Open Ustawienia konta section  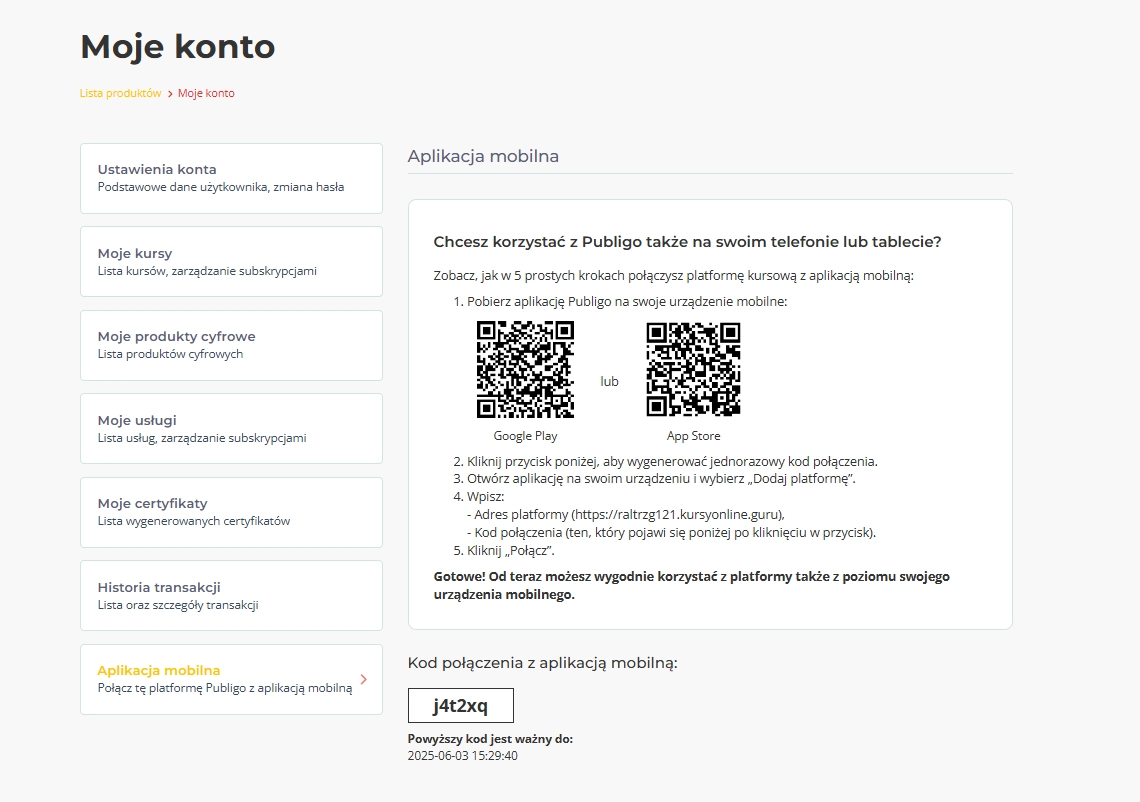click(x=231, y=178)
